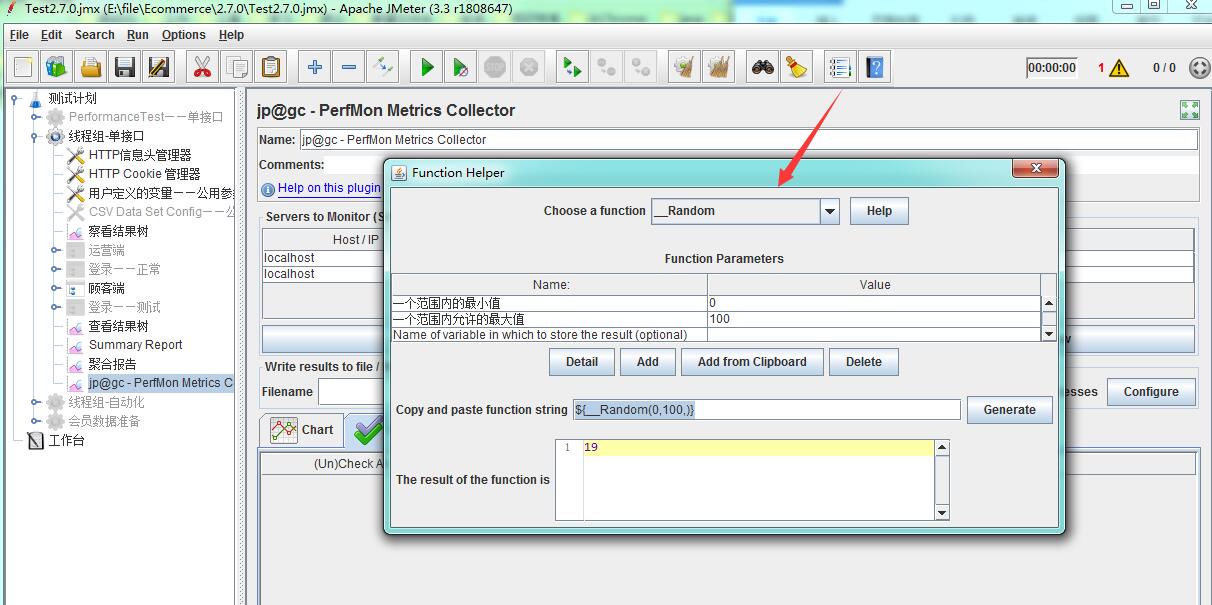Switch to the Chart tab
1212x605 pixels.
[x=303, y=430]
